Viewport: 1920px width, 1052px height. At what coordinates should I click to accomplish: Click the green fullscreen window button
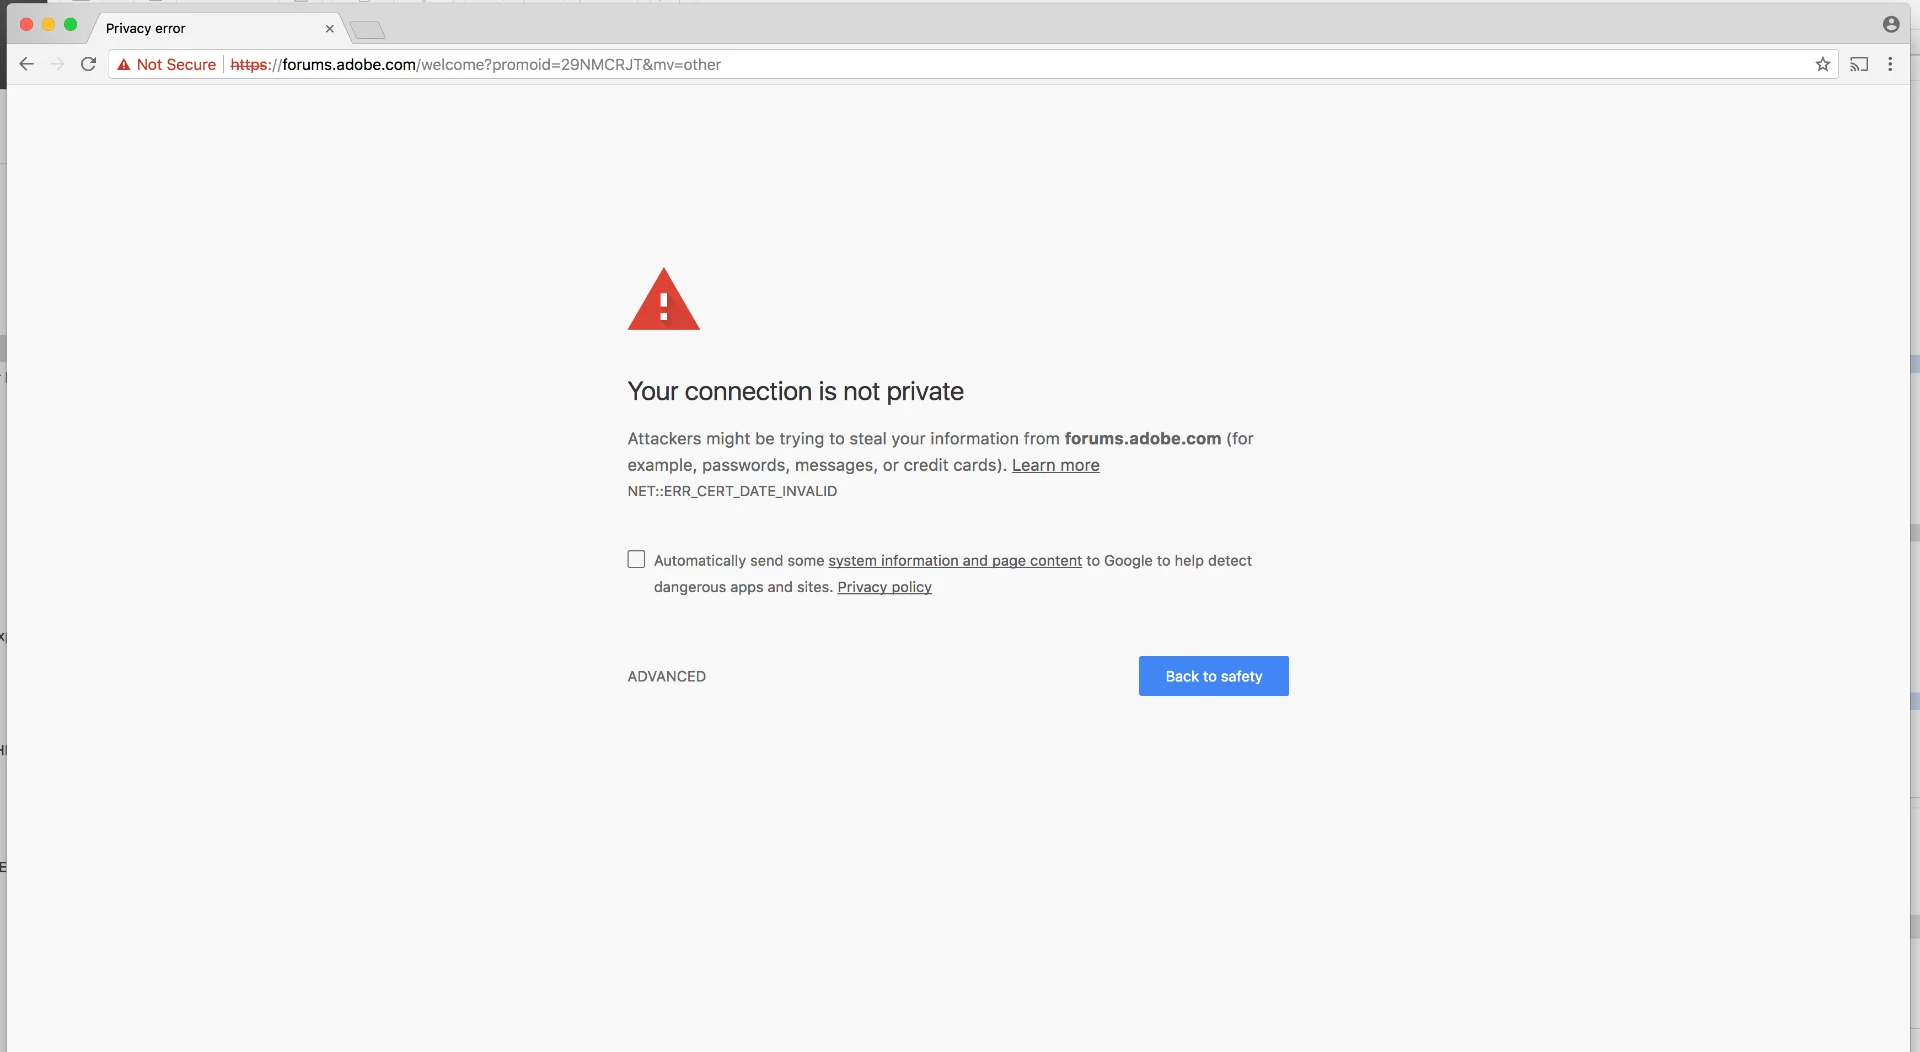(70, 24)
